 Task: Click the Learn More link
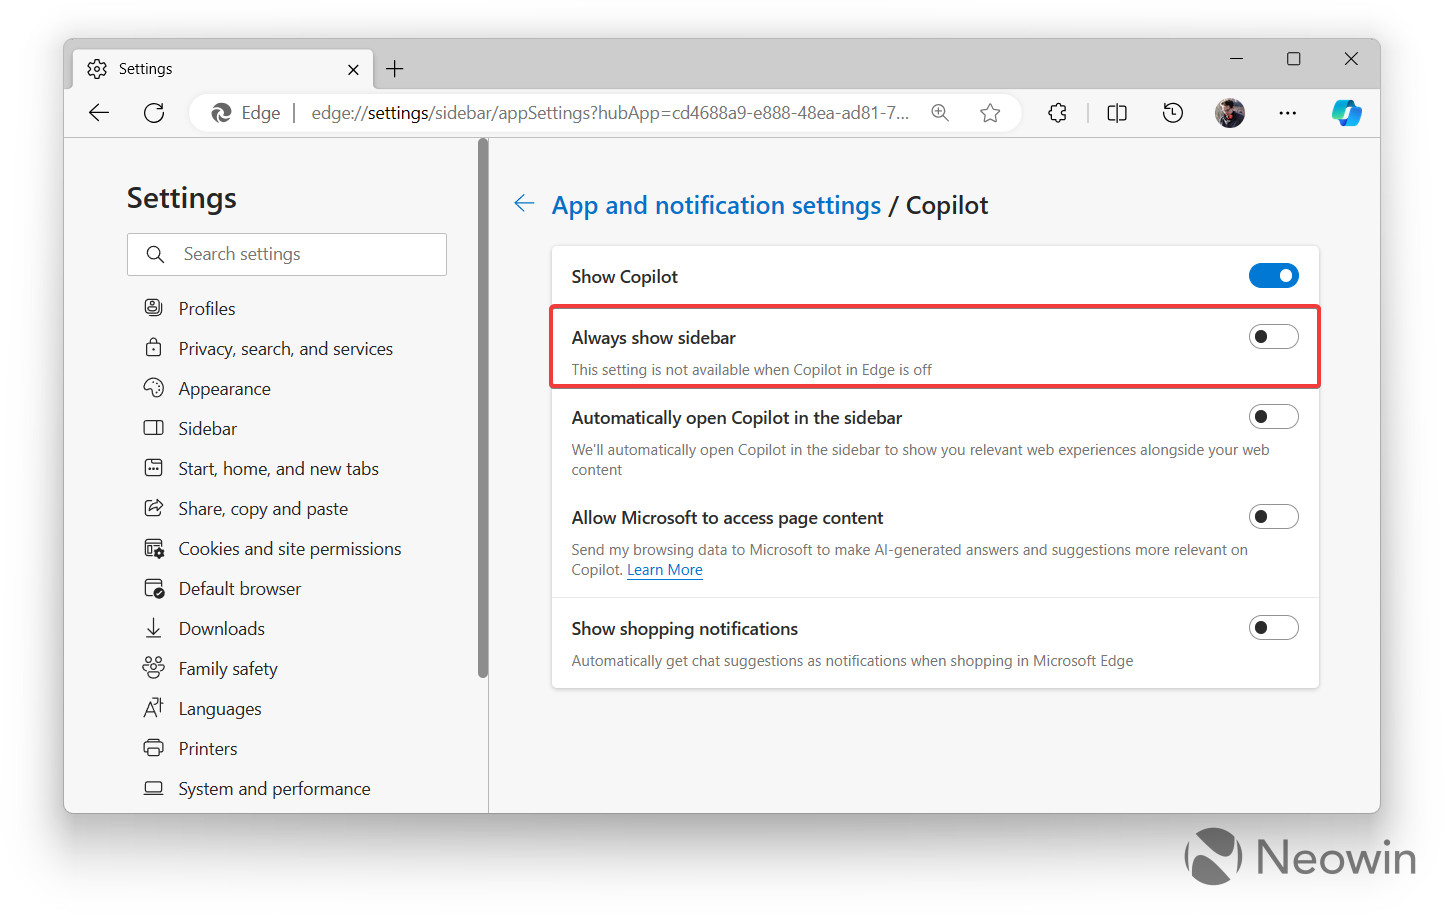[665, 570]
